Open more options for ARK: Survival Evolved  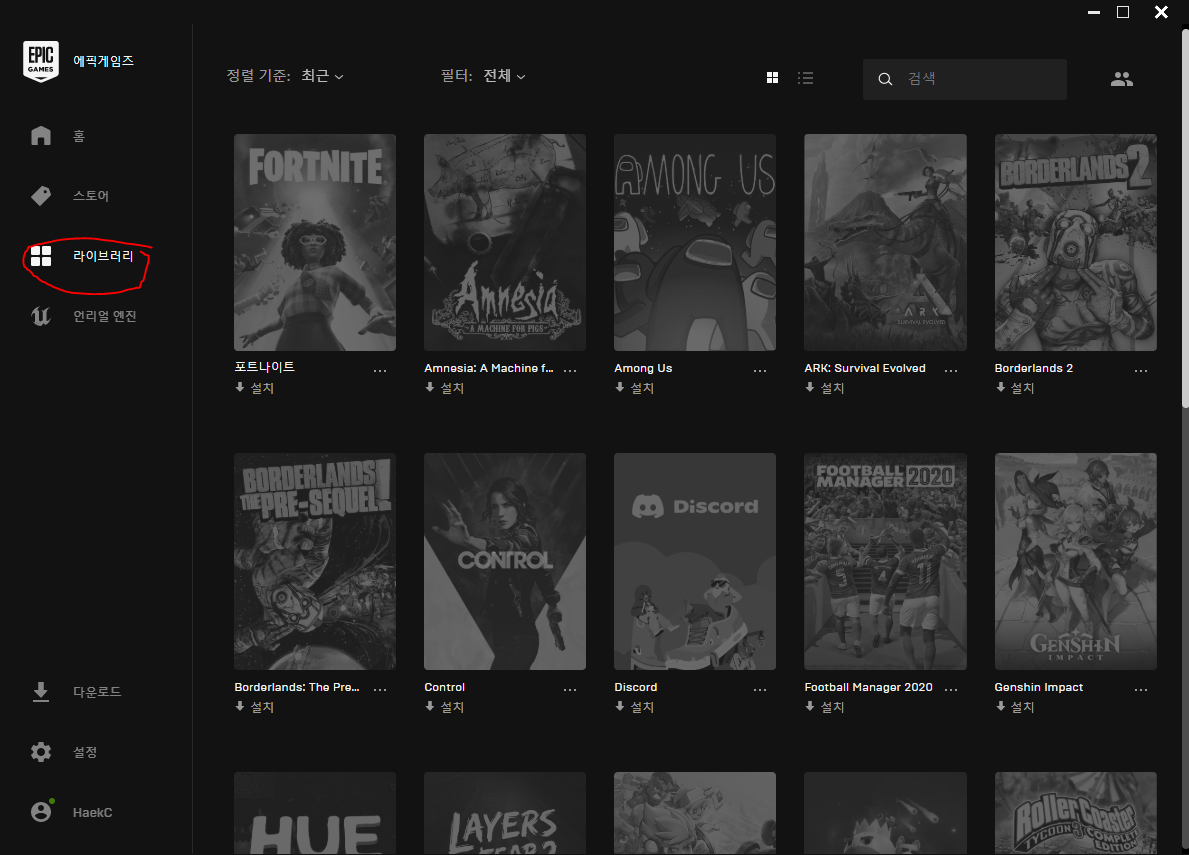click(951, 371)
